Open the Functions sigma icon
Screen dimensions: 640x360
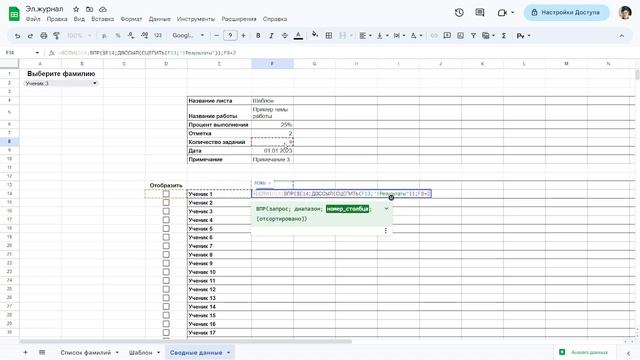(504, 36)
